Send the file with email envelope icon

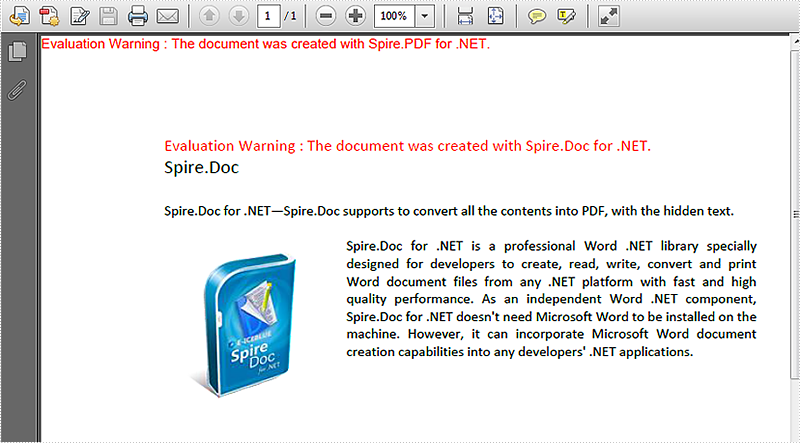167,16
